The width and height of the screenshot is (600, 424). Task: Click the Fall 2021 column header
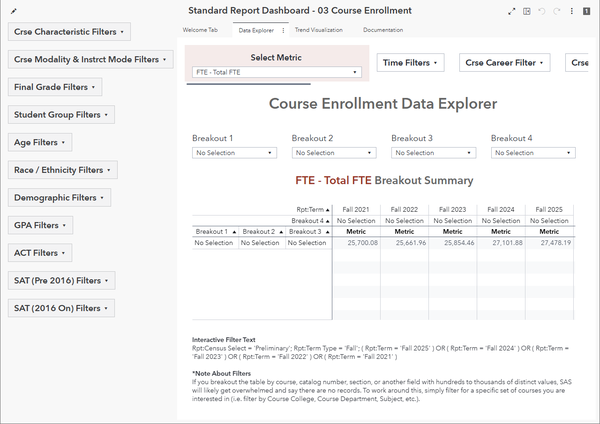tap(356, 210)
